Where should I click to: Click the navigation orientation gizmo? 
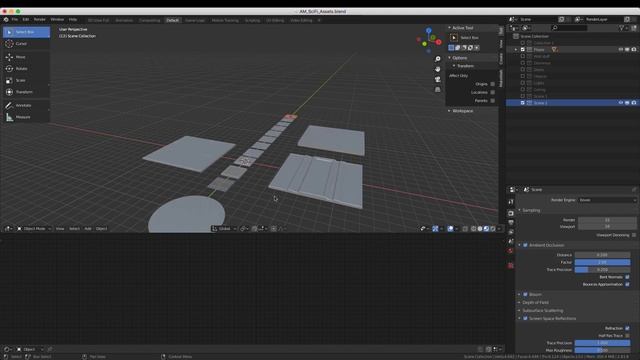pyautogui.click(x=429, y=40)
